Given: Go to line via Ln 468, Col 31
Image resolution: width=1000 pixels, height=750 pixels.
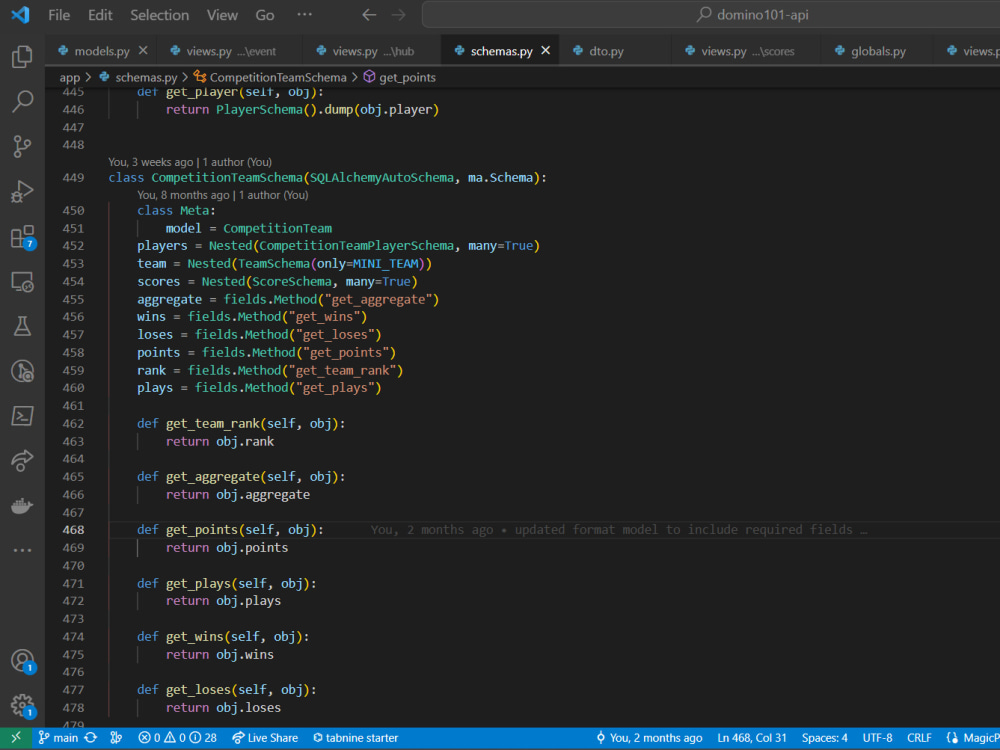Looking at the screenshot, I should 752,738.
